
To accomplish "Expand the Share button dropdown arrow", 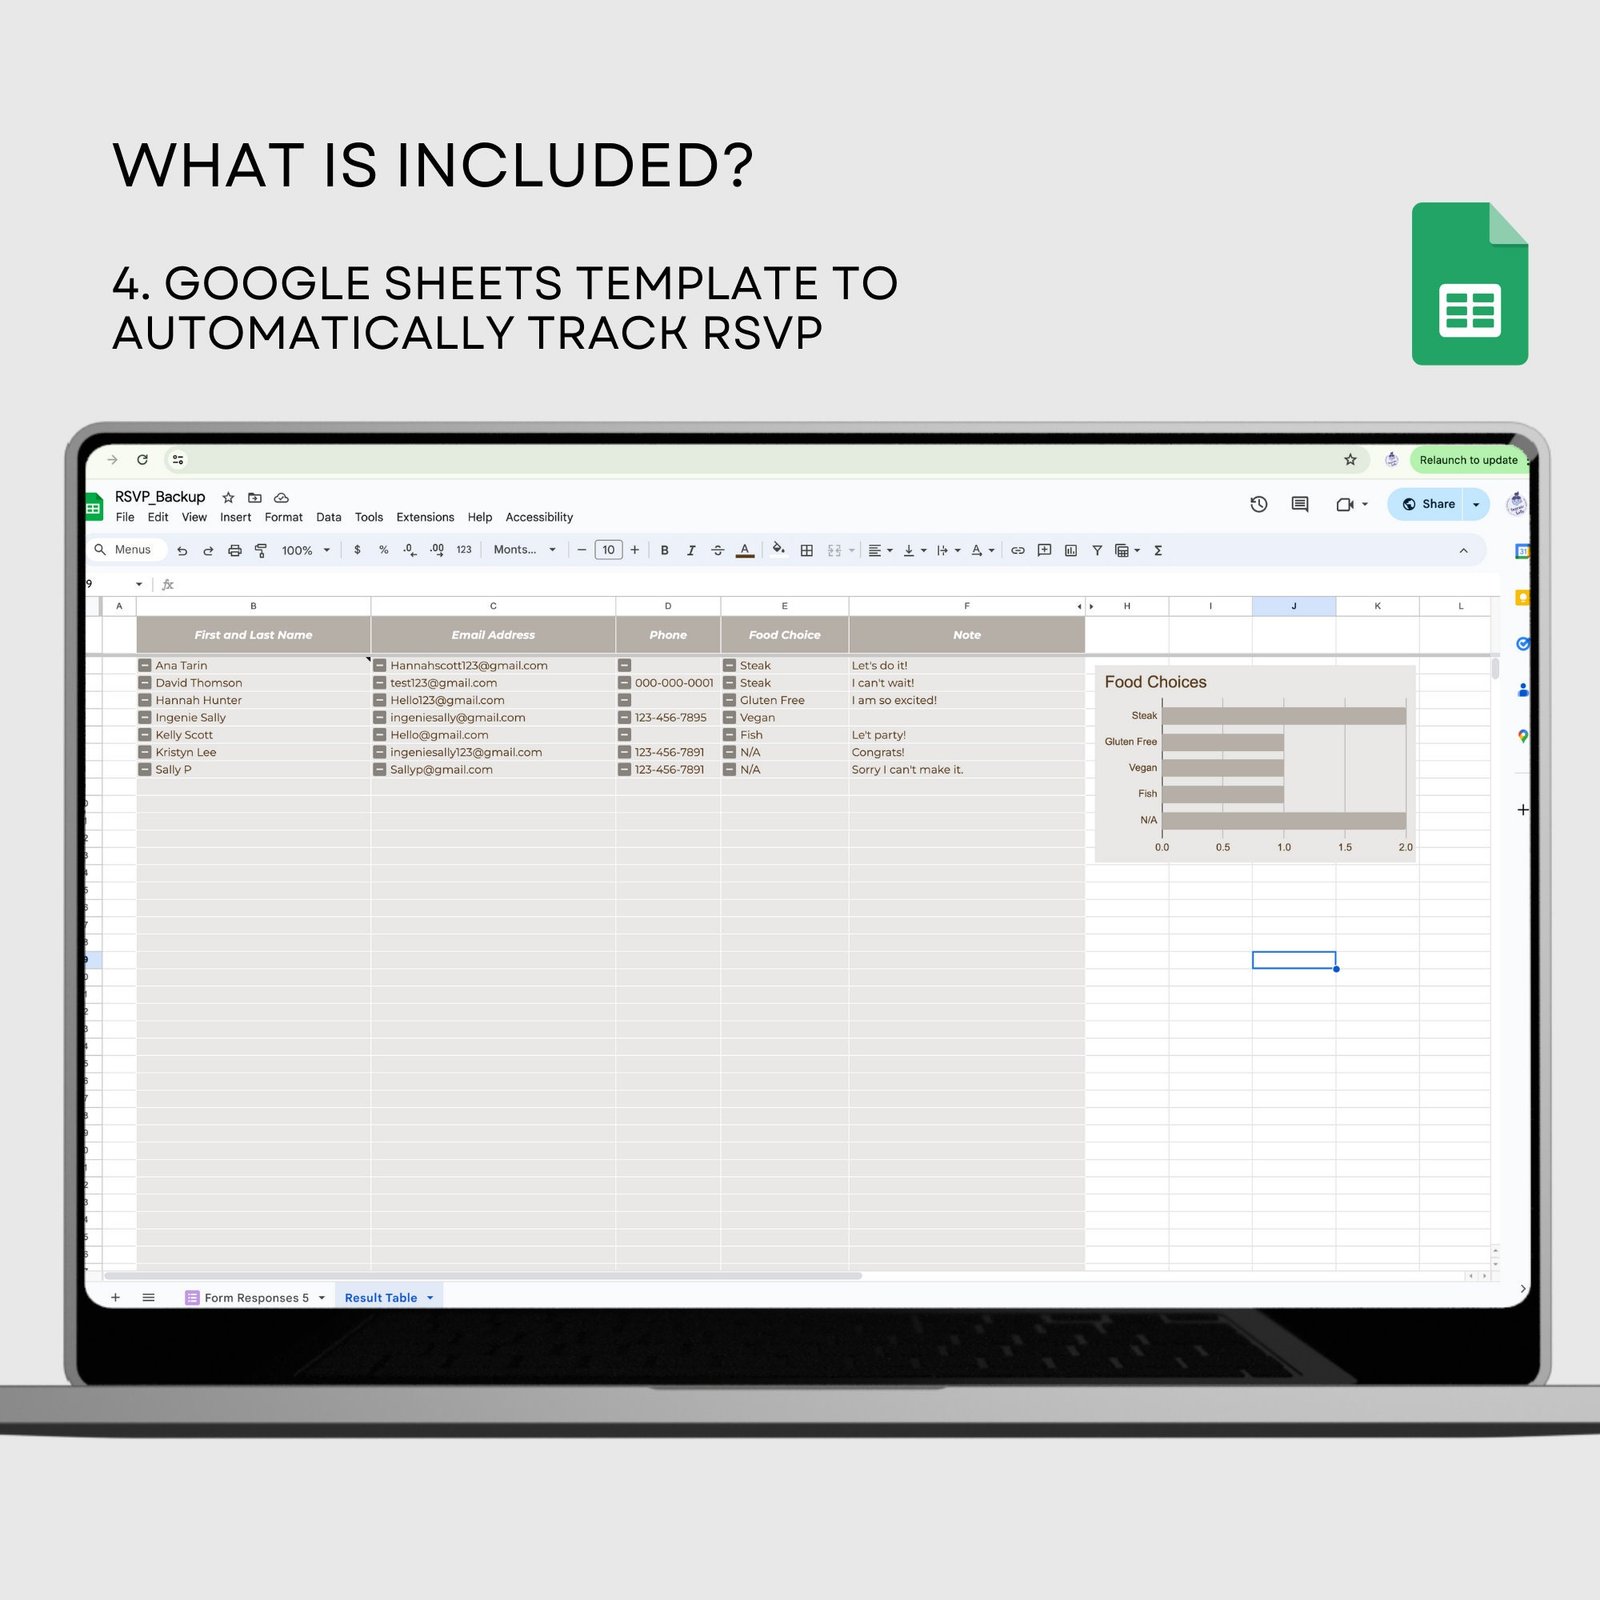I will pyautogui.click(x=1476, y=504).
